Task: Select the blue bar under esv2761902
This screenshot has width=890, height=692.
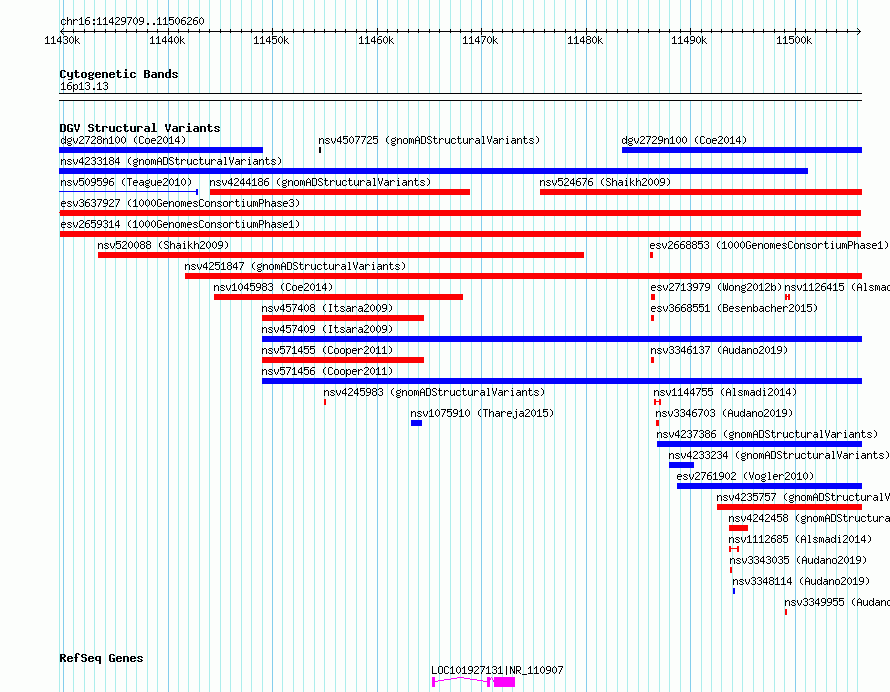Action: coord(769,487)
